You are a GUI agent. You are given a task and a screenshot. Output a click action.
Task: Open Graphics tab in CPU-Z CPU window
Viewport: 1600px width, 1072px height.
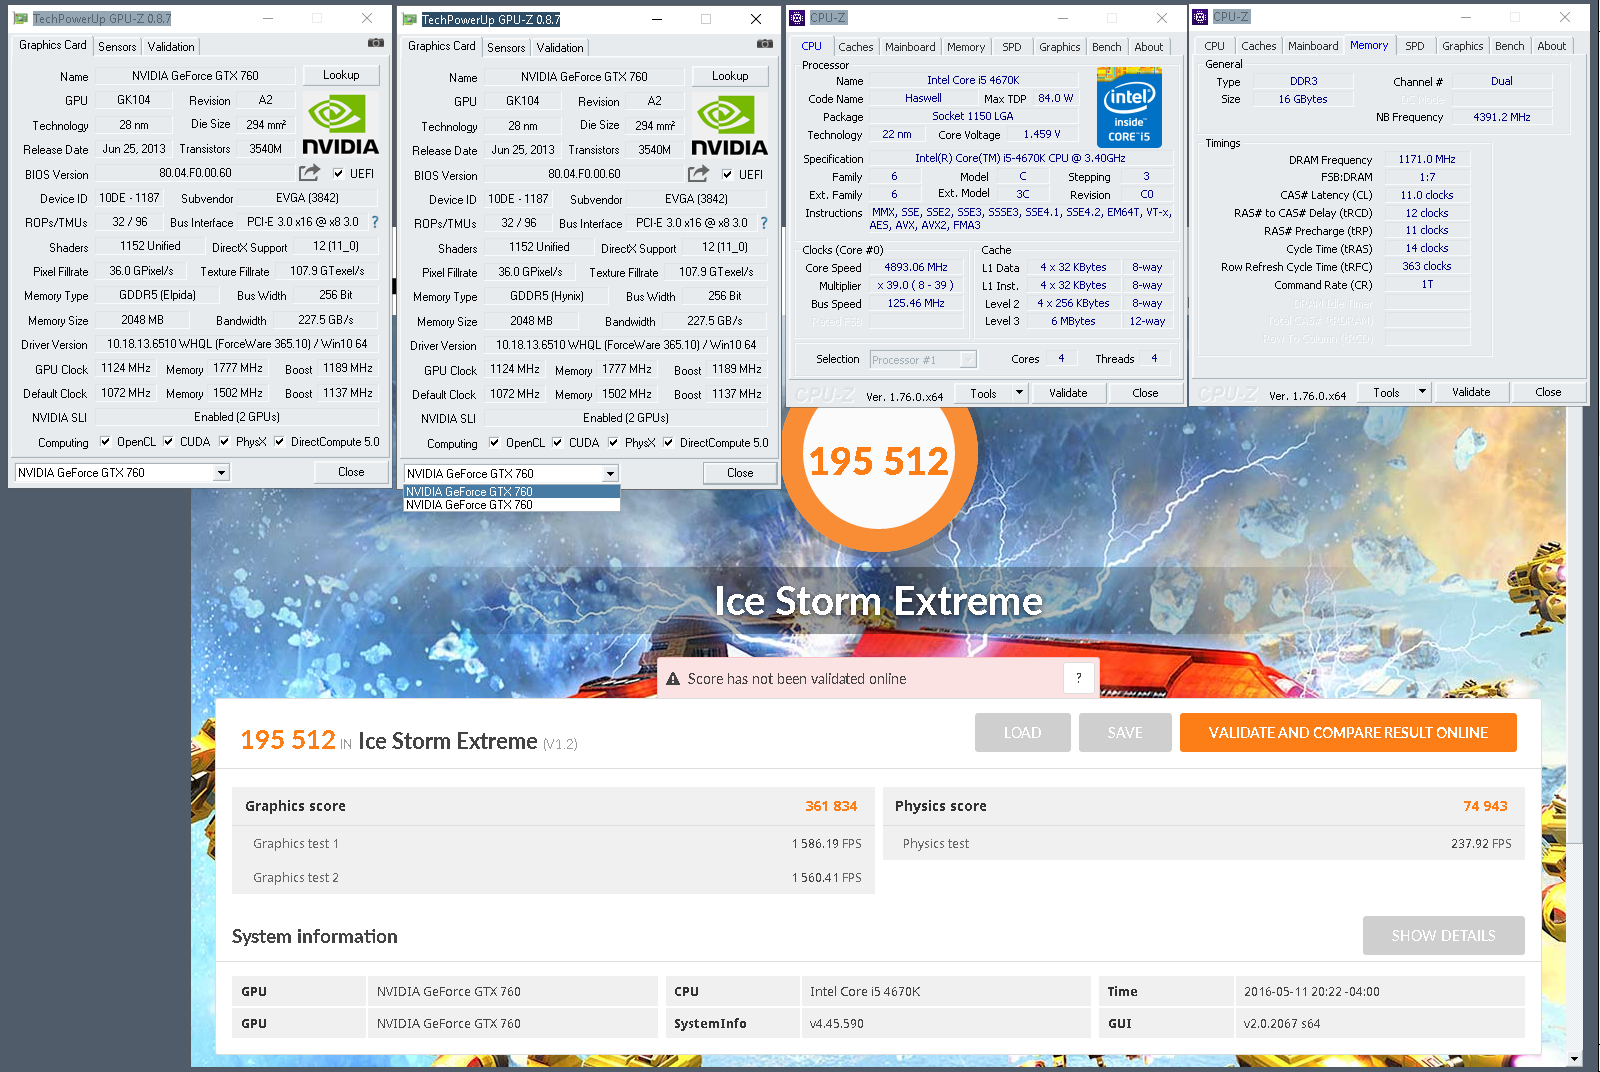1059,47
